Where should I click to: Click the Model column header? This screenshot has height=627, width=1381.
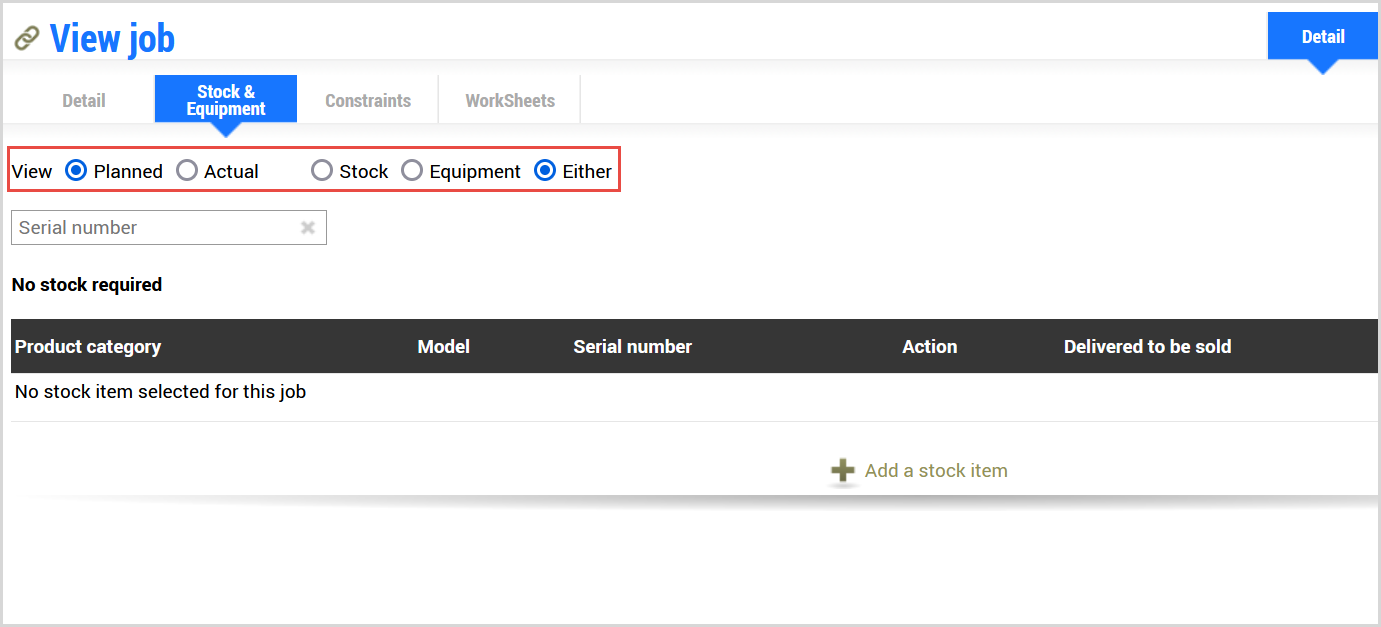pos(444,347)
